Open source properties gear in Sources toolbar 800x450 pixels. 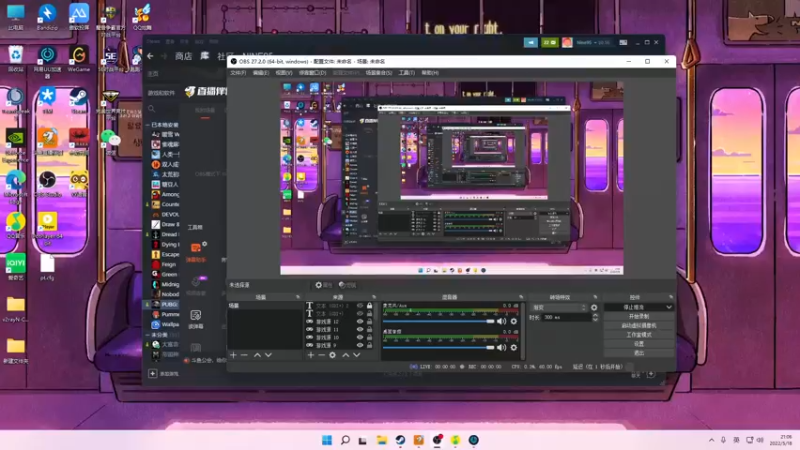point(333,355)
